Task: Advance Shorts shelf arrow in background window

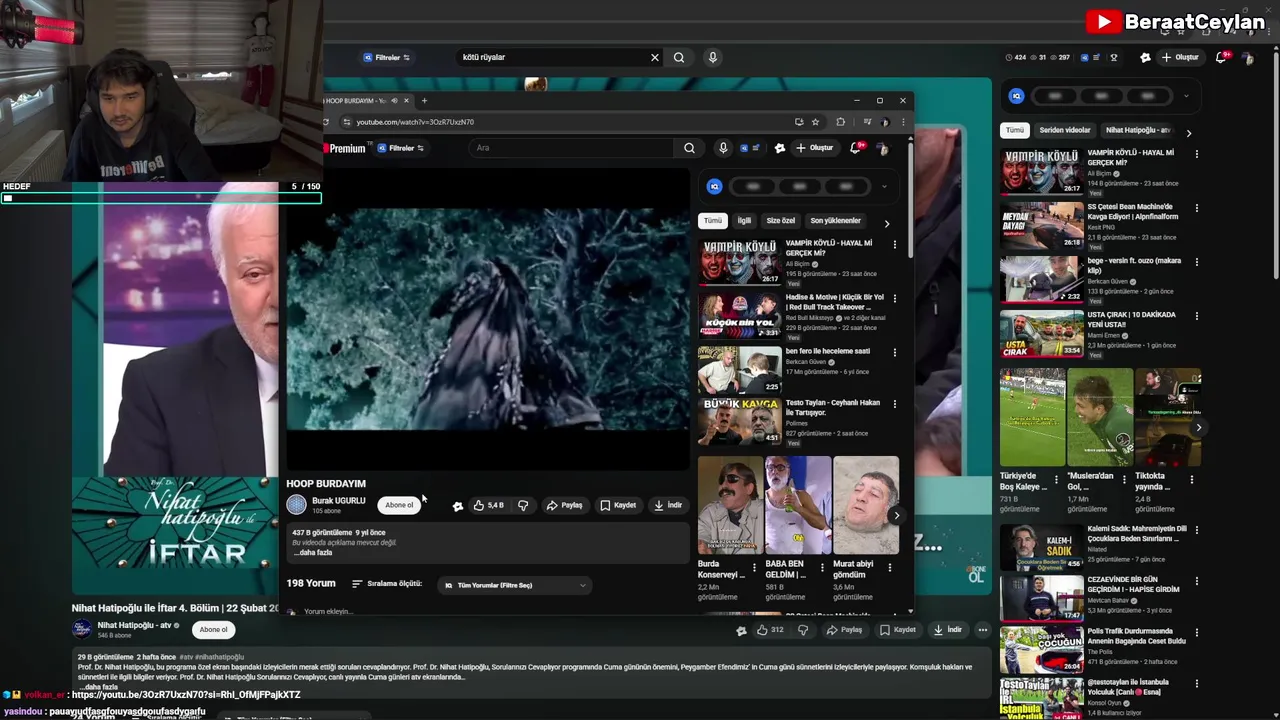Action: [1198, 427]
